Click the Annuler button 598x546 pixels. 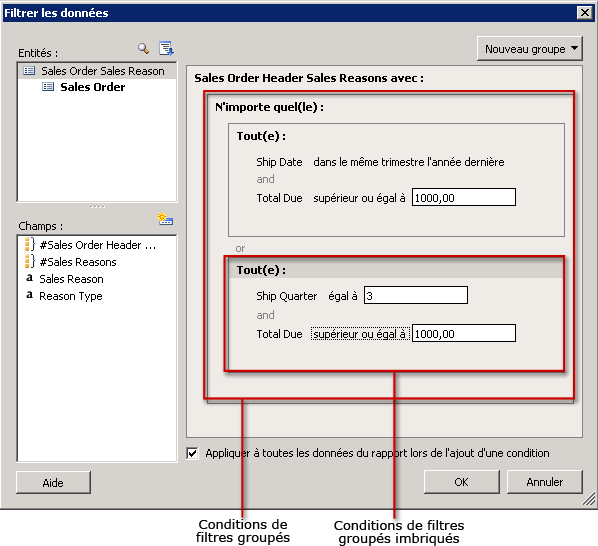(x=545, y=482)
